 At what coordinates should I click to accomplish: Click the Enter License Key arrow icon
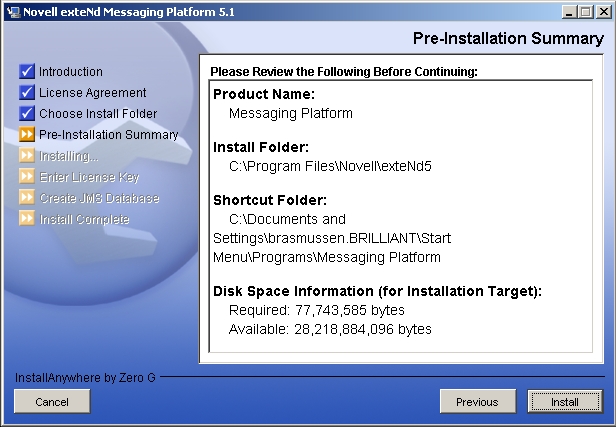[27, 177]
